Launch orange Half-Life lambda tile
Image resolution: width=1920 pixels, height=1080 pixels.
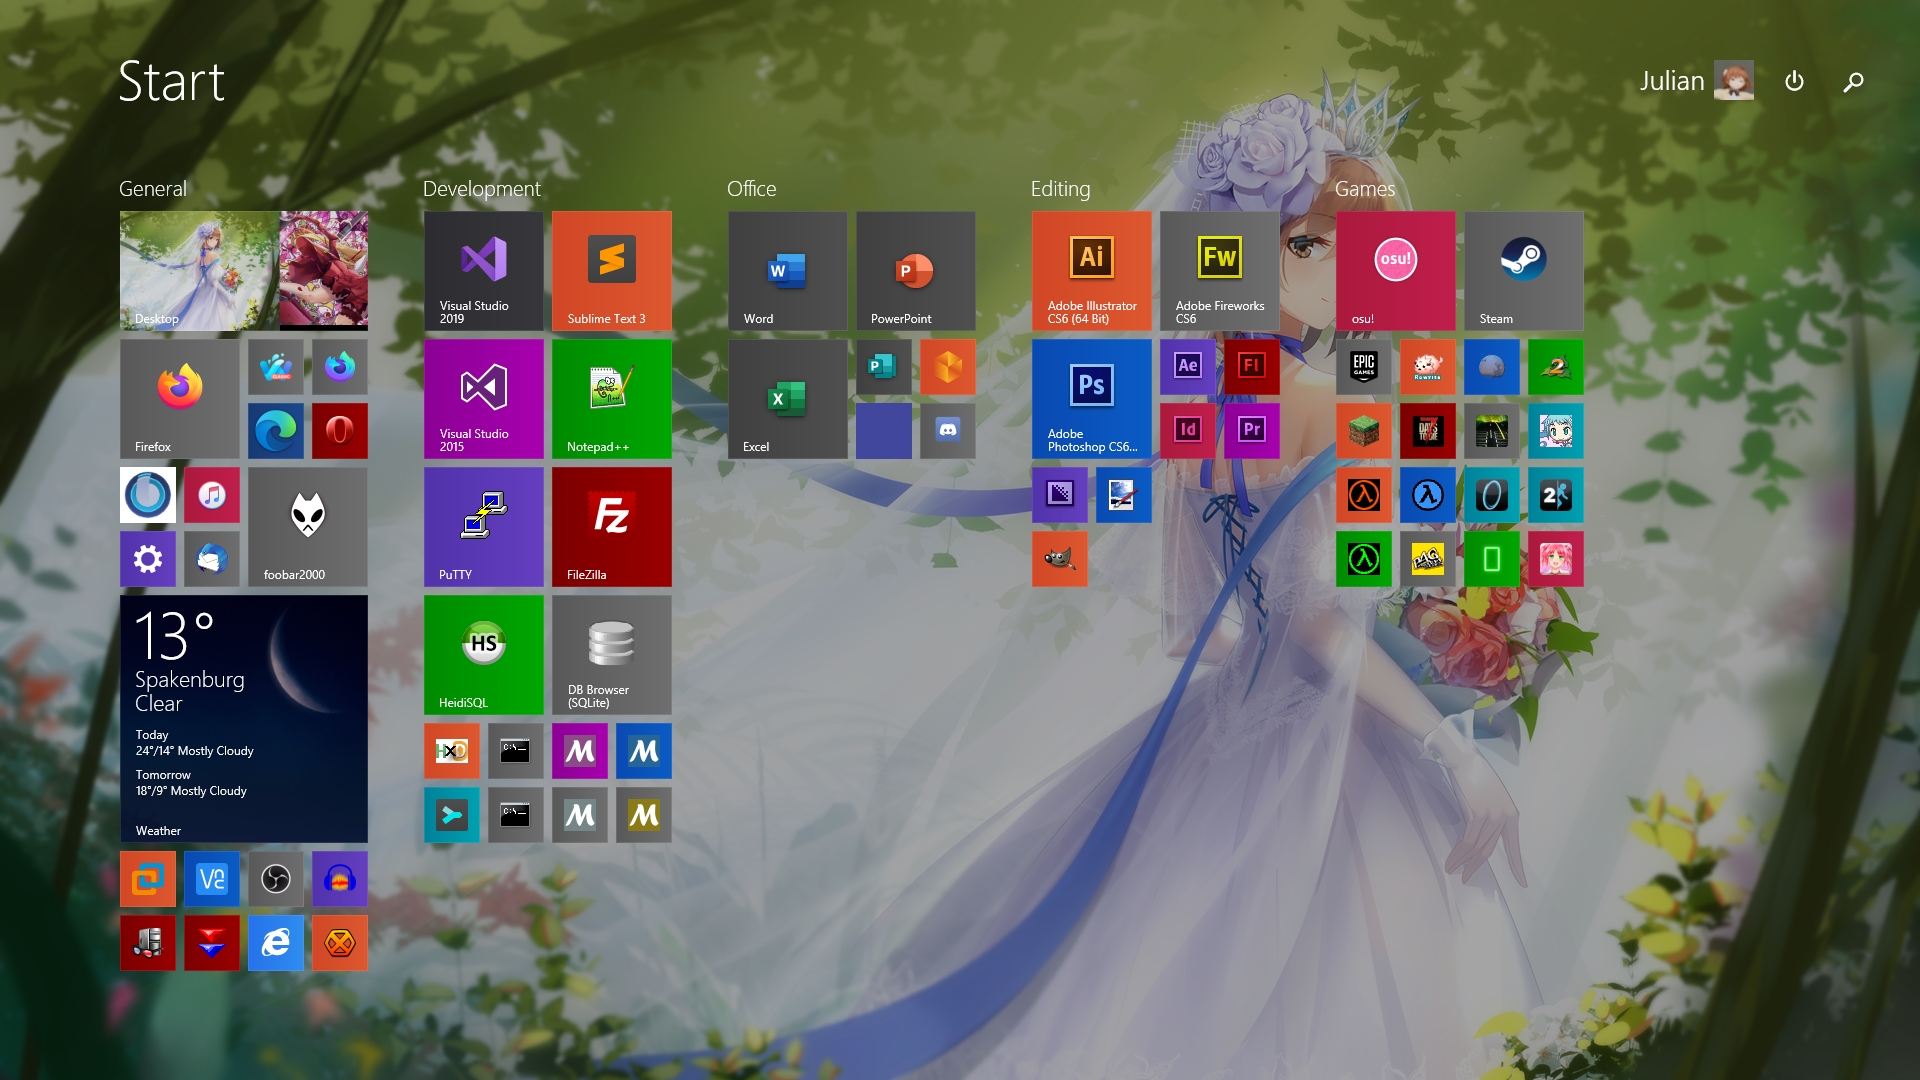(x=1364, y=495)
